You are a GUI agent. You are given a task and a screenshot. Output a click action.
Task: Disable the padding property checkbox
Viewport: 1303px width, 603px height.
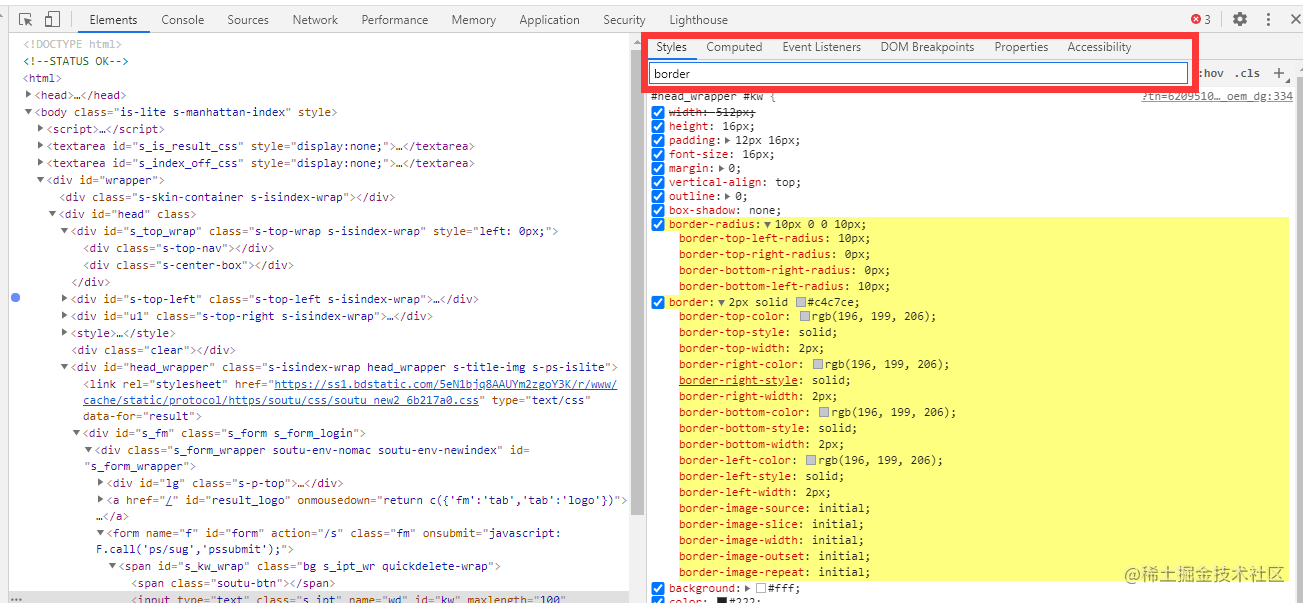(x=658, y=141)
